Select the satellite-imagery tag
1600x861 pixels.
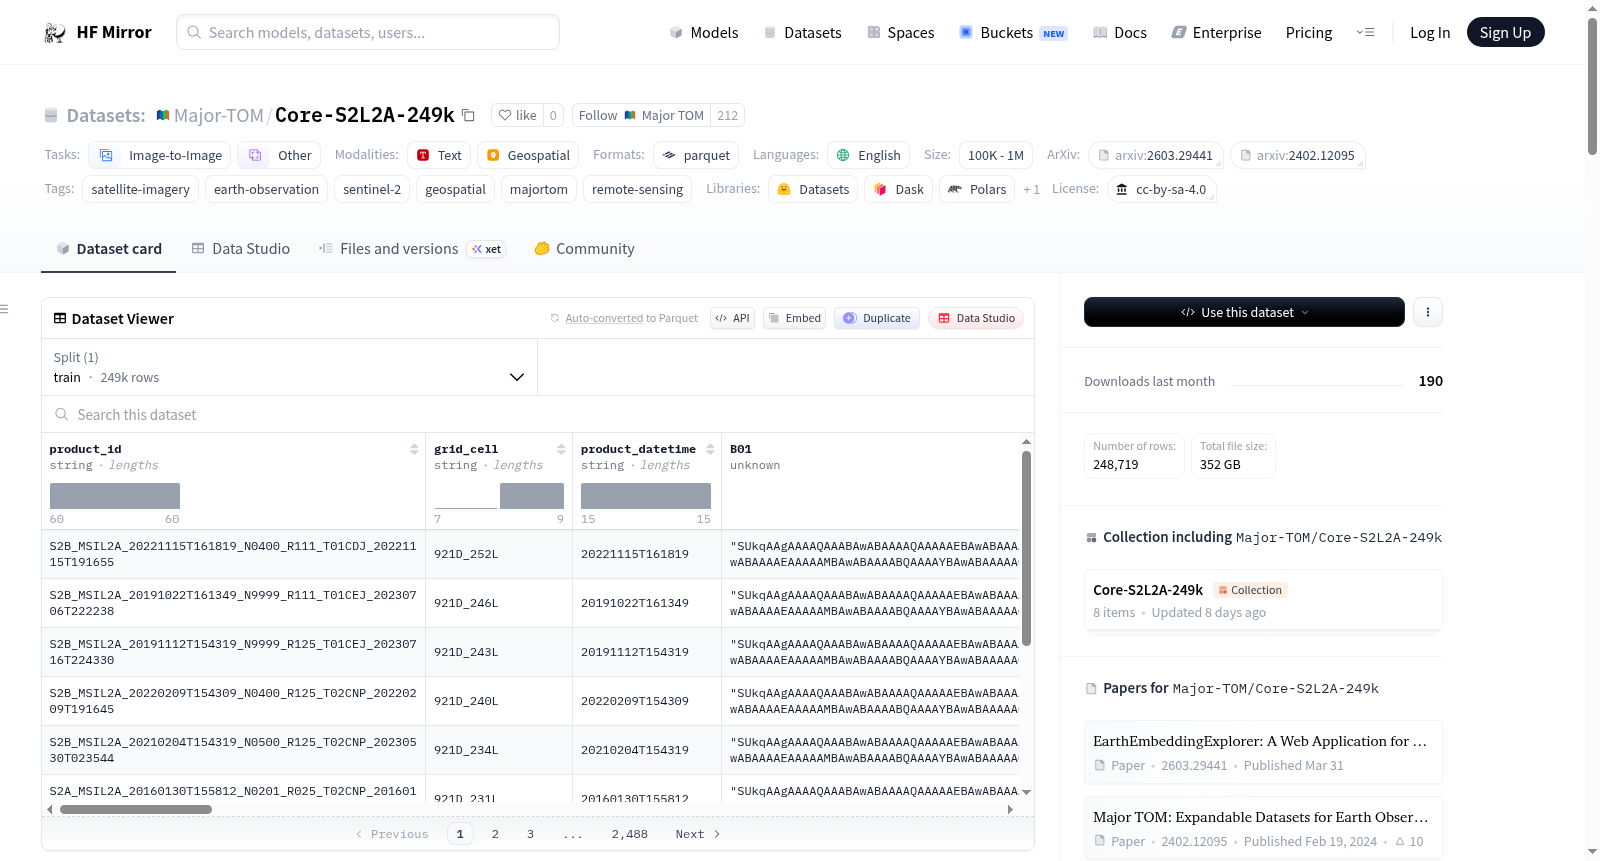(x=140, y=189)
